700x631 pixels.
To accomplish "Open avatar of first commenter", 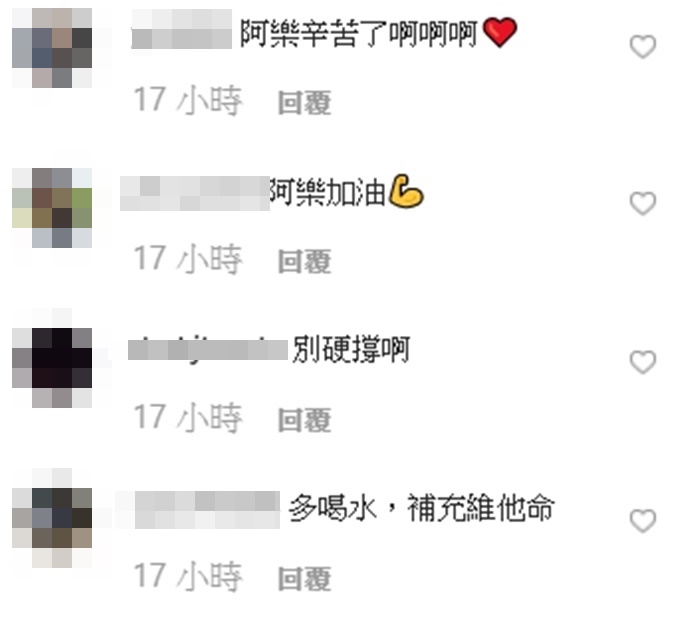I will (x=52, y=48).
